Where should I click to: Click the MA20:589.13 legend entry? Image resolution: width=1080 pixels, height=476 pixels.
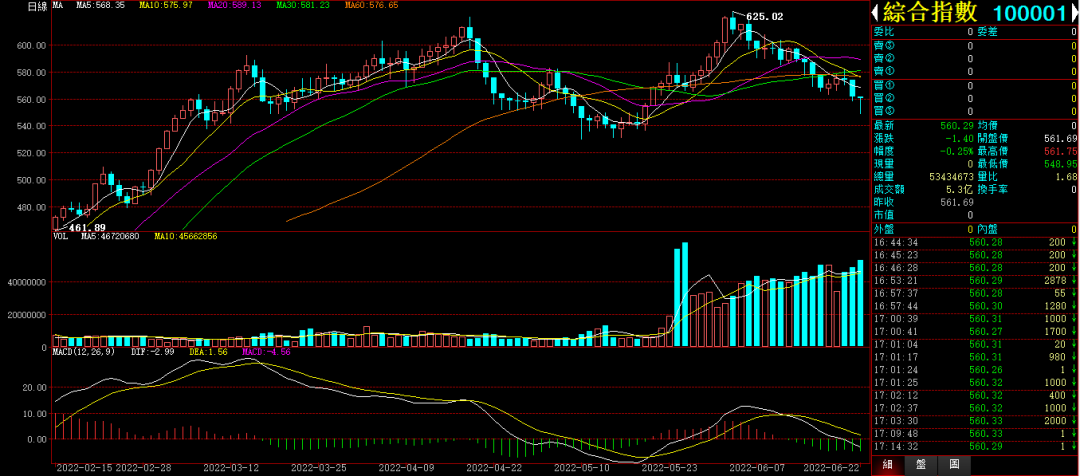tap(233, 6)
